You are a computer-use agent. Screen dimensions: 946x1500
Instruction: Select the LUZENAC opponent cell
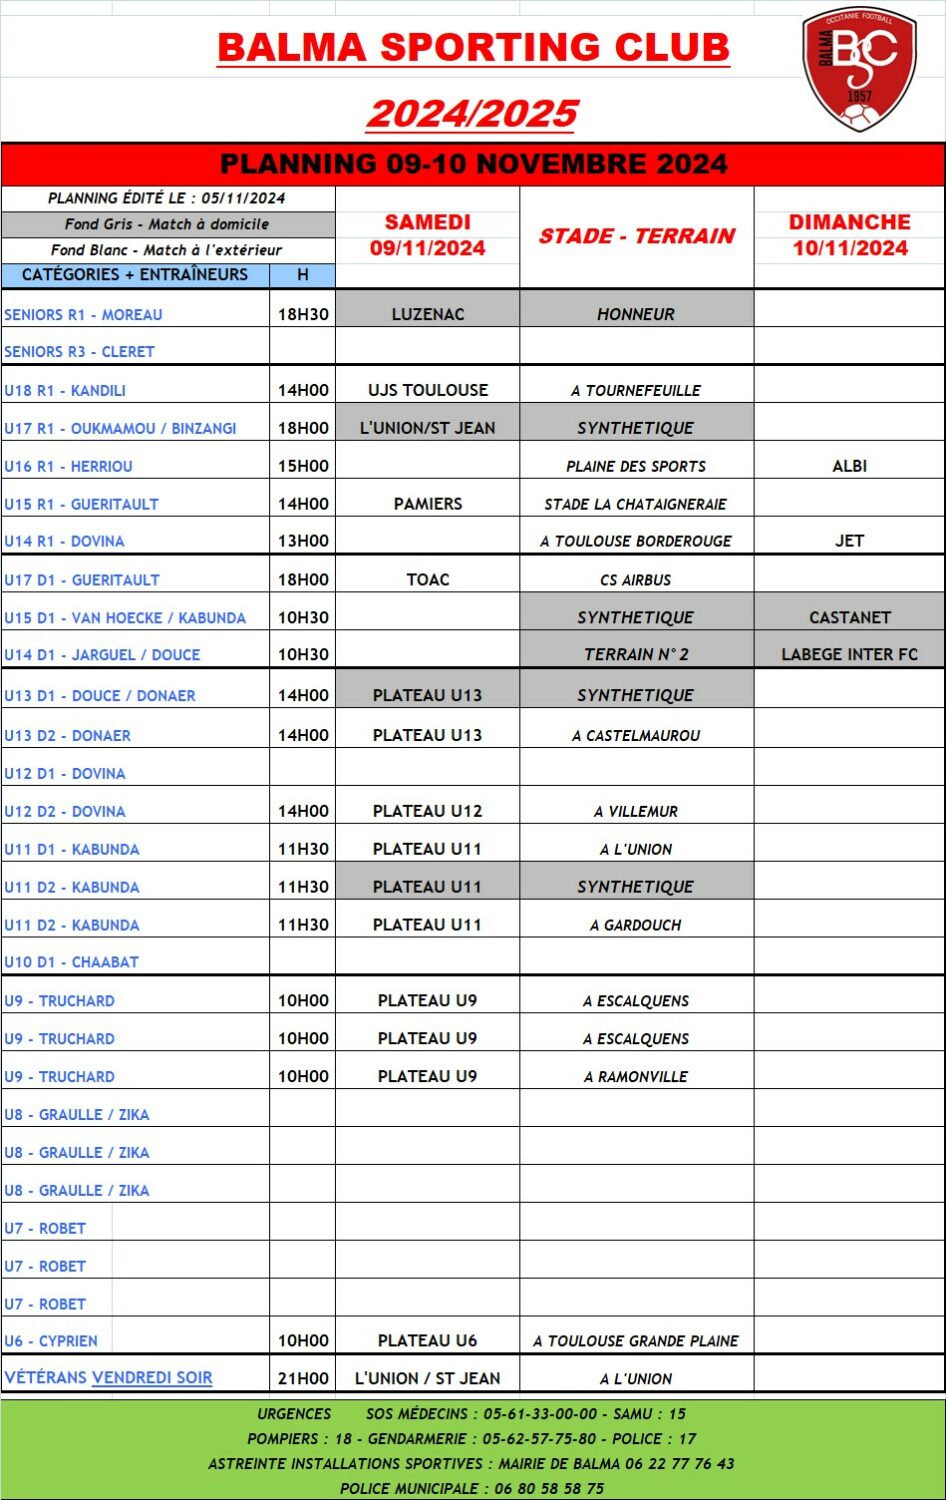tap(427, 314)
